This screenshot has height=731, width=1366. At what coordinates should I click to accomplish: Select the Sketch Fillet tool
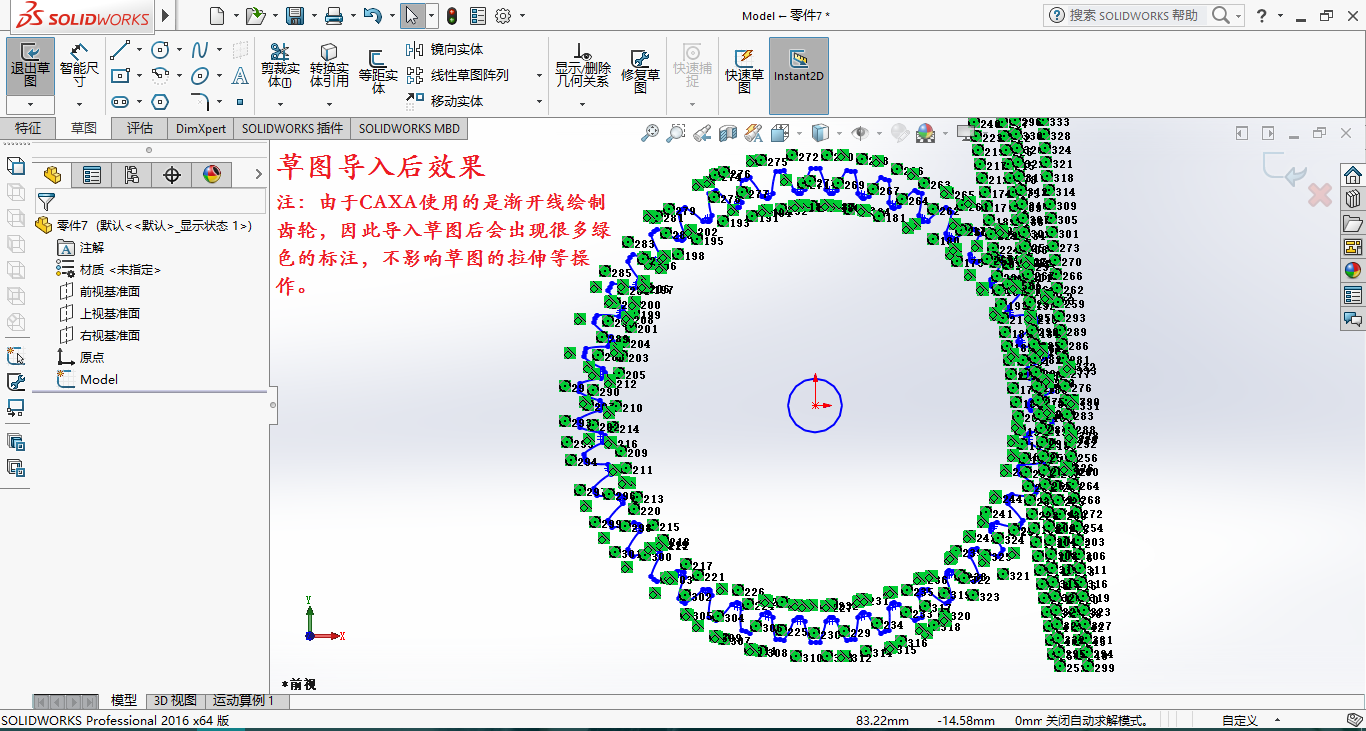point(200,101)
